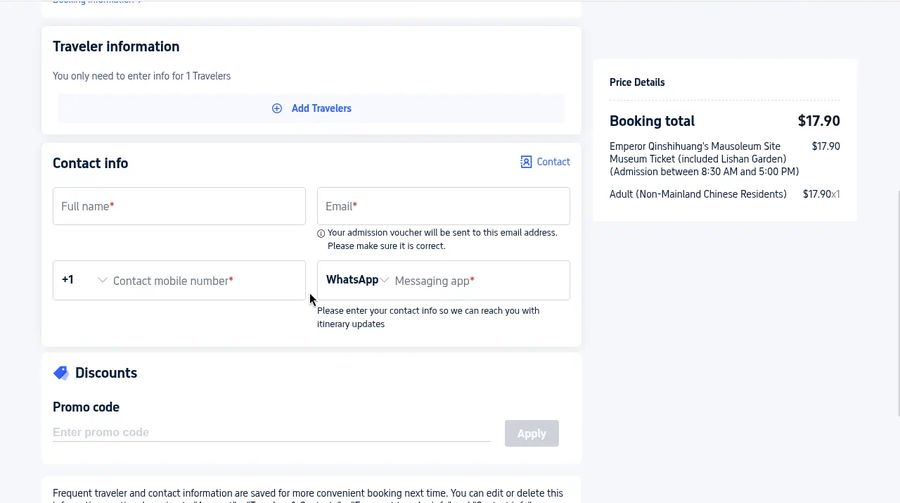900x503 pixels.
Task: Click the page vertical scrollbar
Action: pos(897,303)
